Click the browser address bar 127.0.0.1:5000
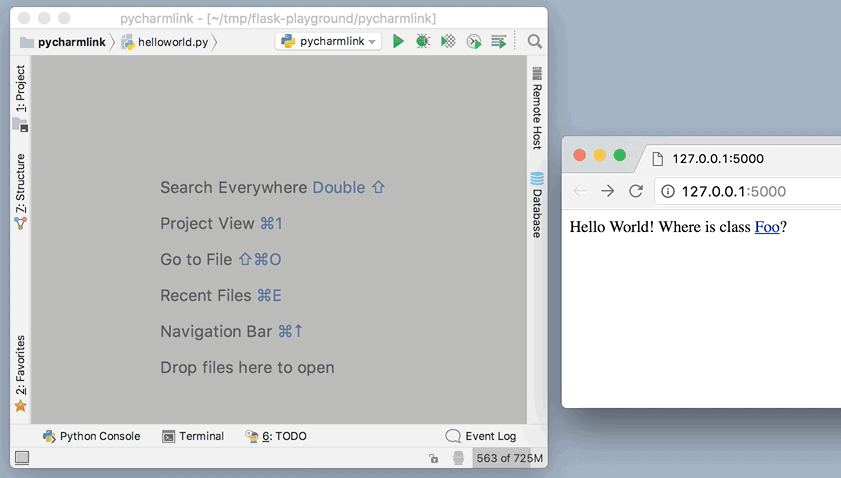The image size is (841, 478). pos(748,192)
